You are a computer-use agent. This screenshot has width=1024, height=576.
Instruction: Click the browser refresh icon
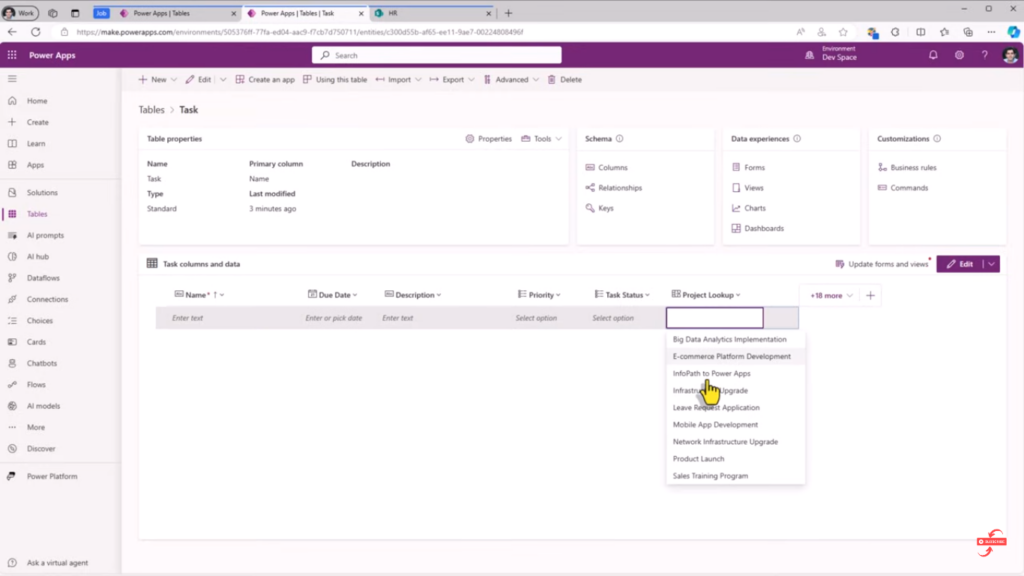(36, 32)
